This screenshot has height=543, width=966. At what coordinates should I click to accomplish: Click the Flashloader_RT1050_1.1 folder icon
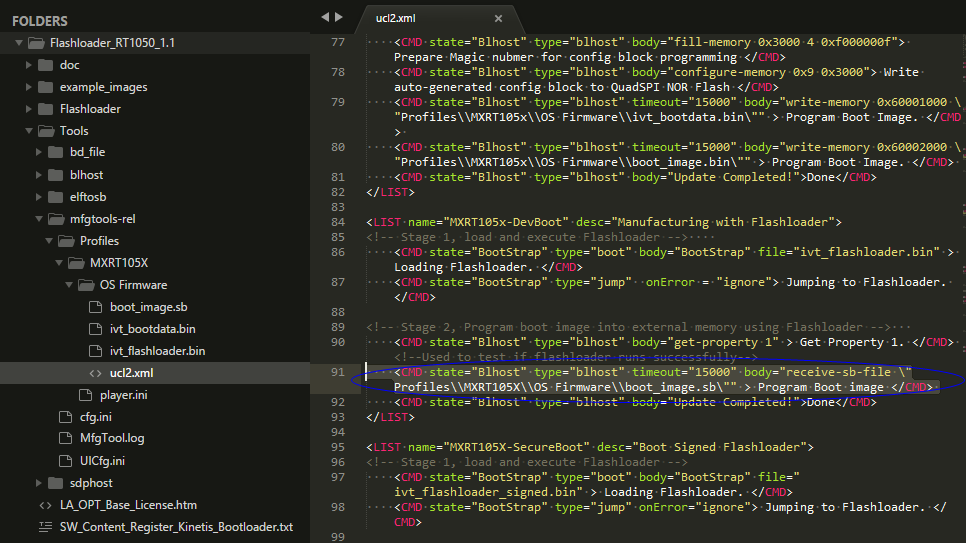click(36, 43)
